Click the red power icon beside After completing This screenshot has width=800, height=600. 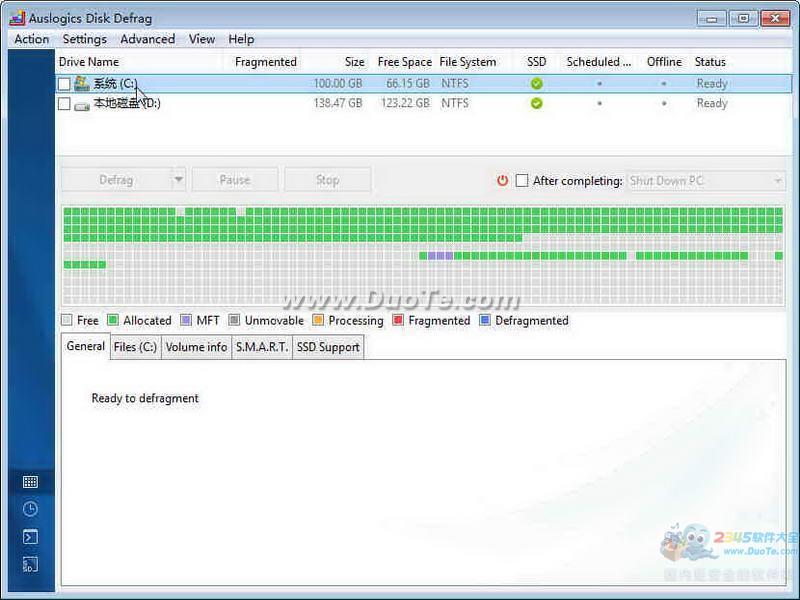[x=503, y=181]
